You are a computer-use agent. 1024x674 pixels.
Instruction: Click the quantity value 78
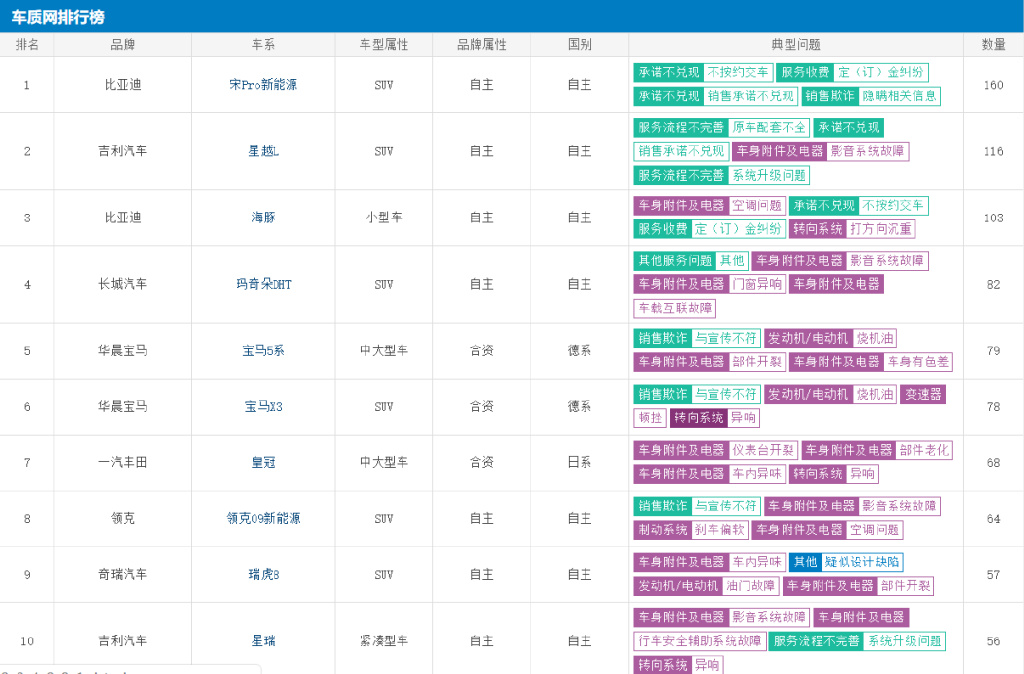click(x=993, y=406)
